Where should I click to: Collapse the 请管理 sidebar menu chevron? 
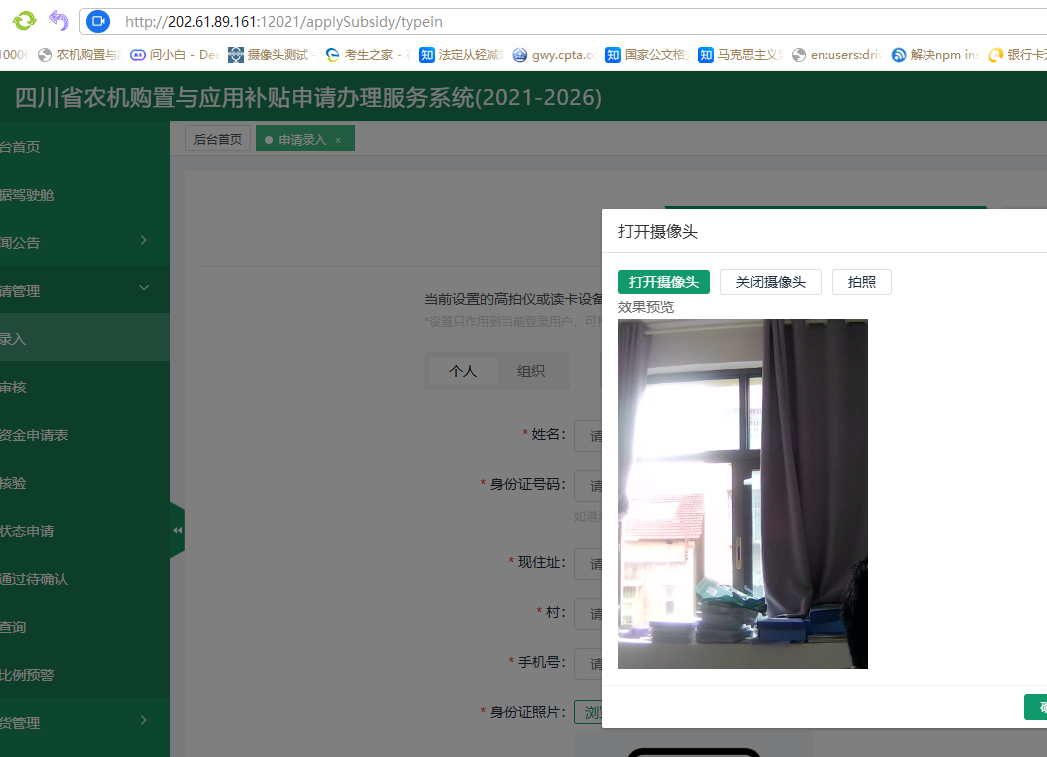[144, 288]
